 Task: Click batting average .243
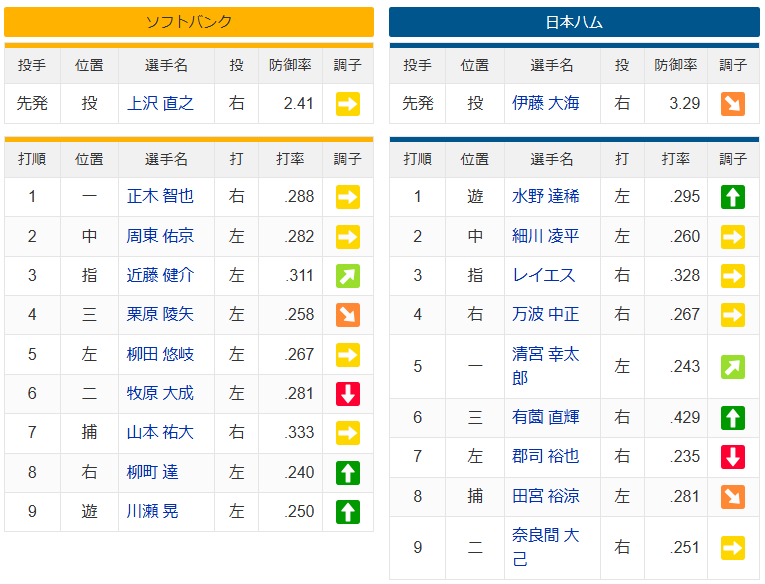click(x=685, y=366)
